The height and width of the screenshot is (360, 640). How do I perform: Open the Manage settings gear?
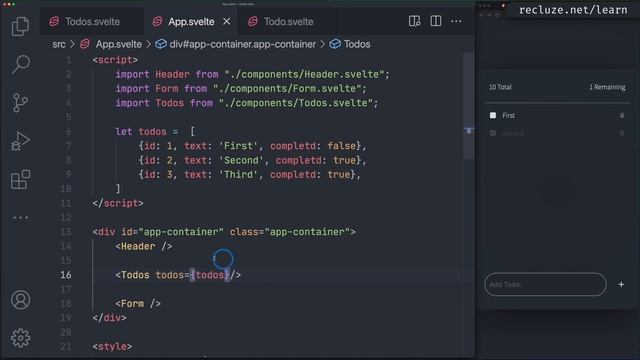click(x=20, y=338)
